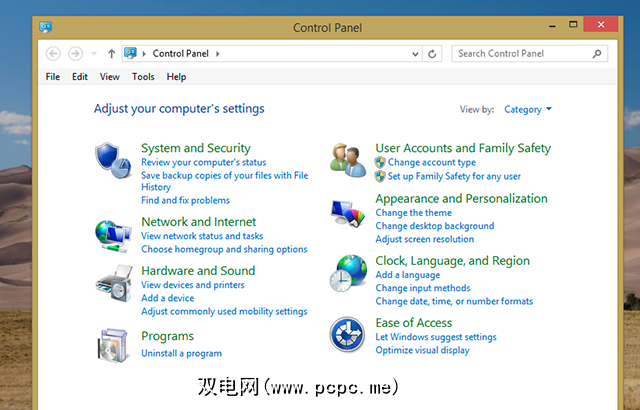
Task: Click Change desktop background
Action: 435,226
